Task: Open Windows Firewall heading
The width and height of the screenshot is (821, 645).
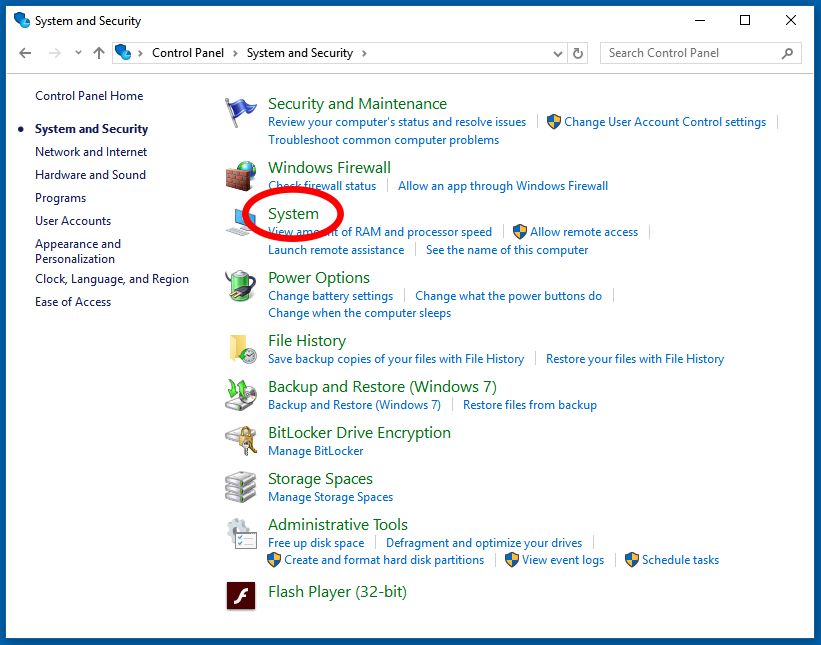Action: point(329,168)
